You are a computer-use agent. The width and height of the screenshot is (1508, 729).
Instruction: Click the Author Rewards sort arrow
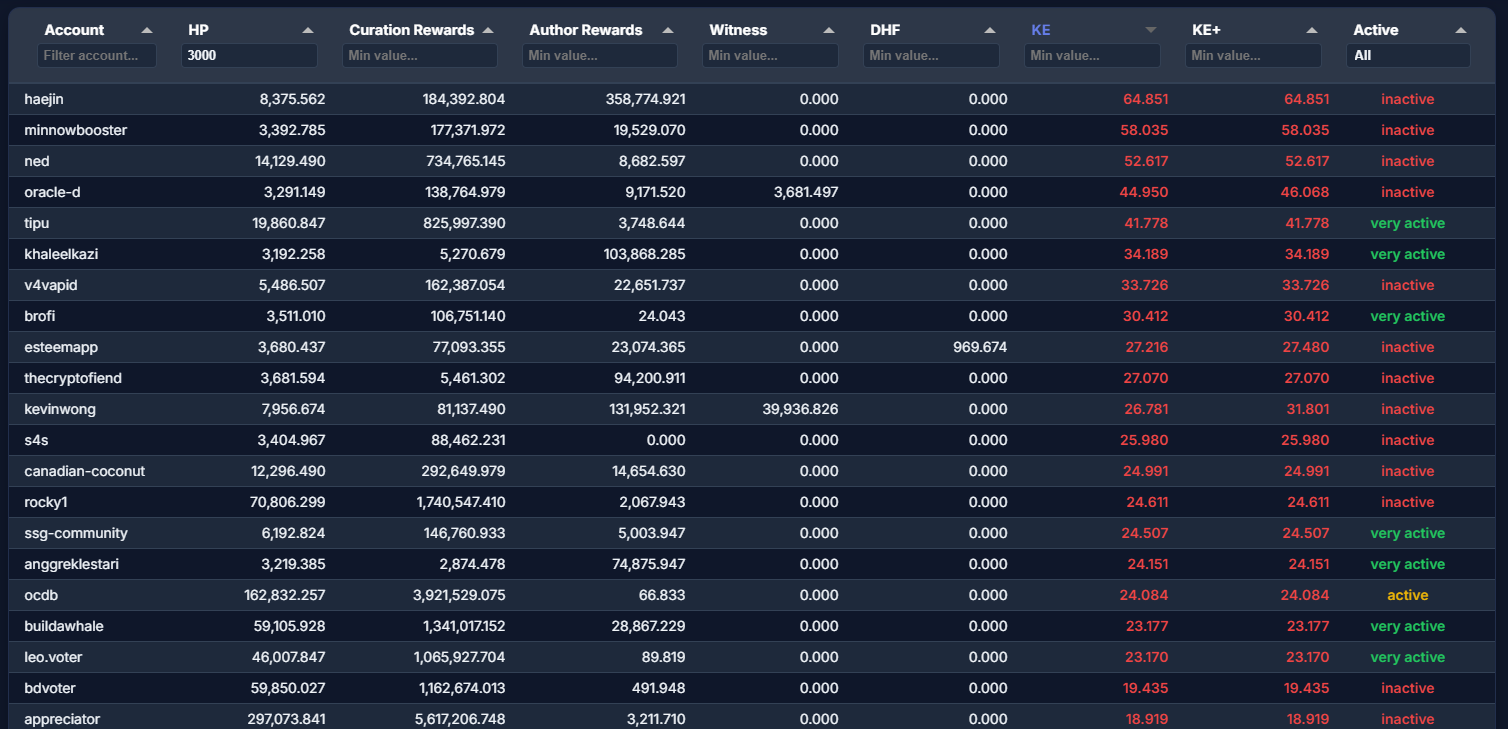tap(668, 30)
